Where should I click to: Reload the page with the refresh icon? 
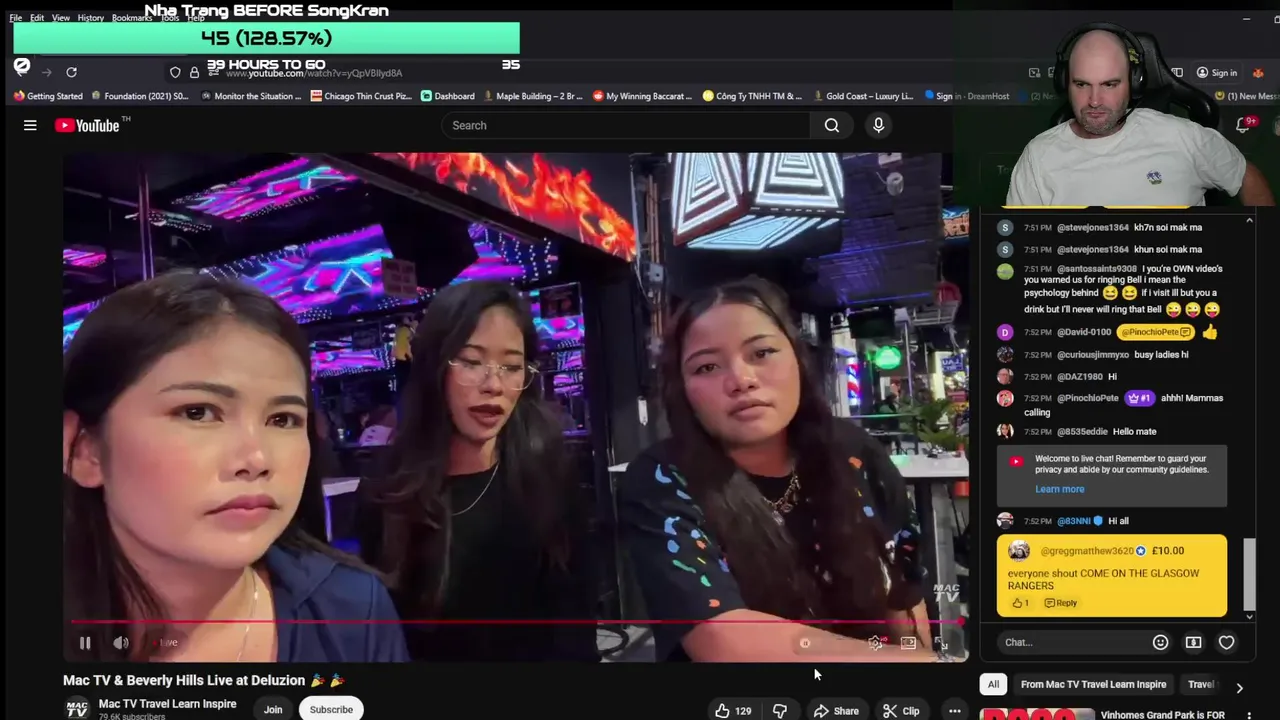[x=71, y=72]
